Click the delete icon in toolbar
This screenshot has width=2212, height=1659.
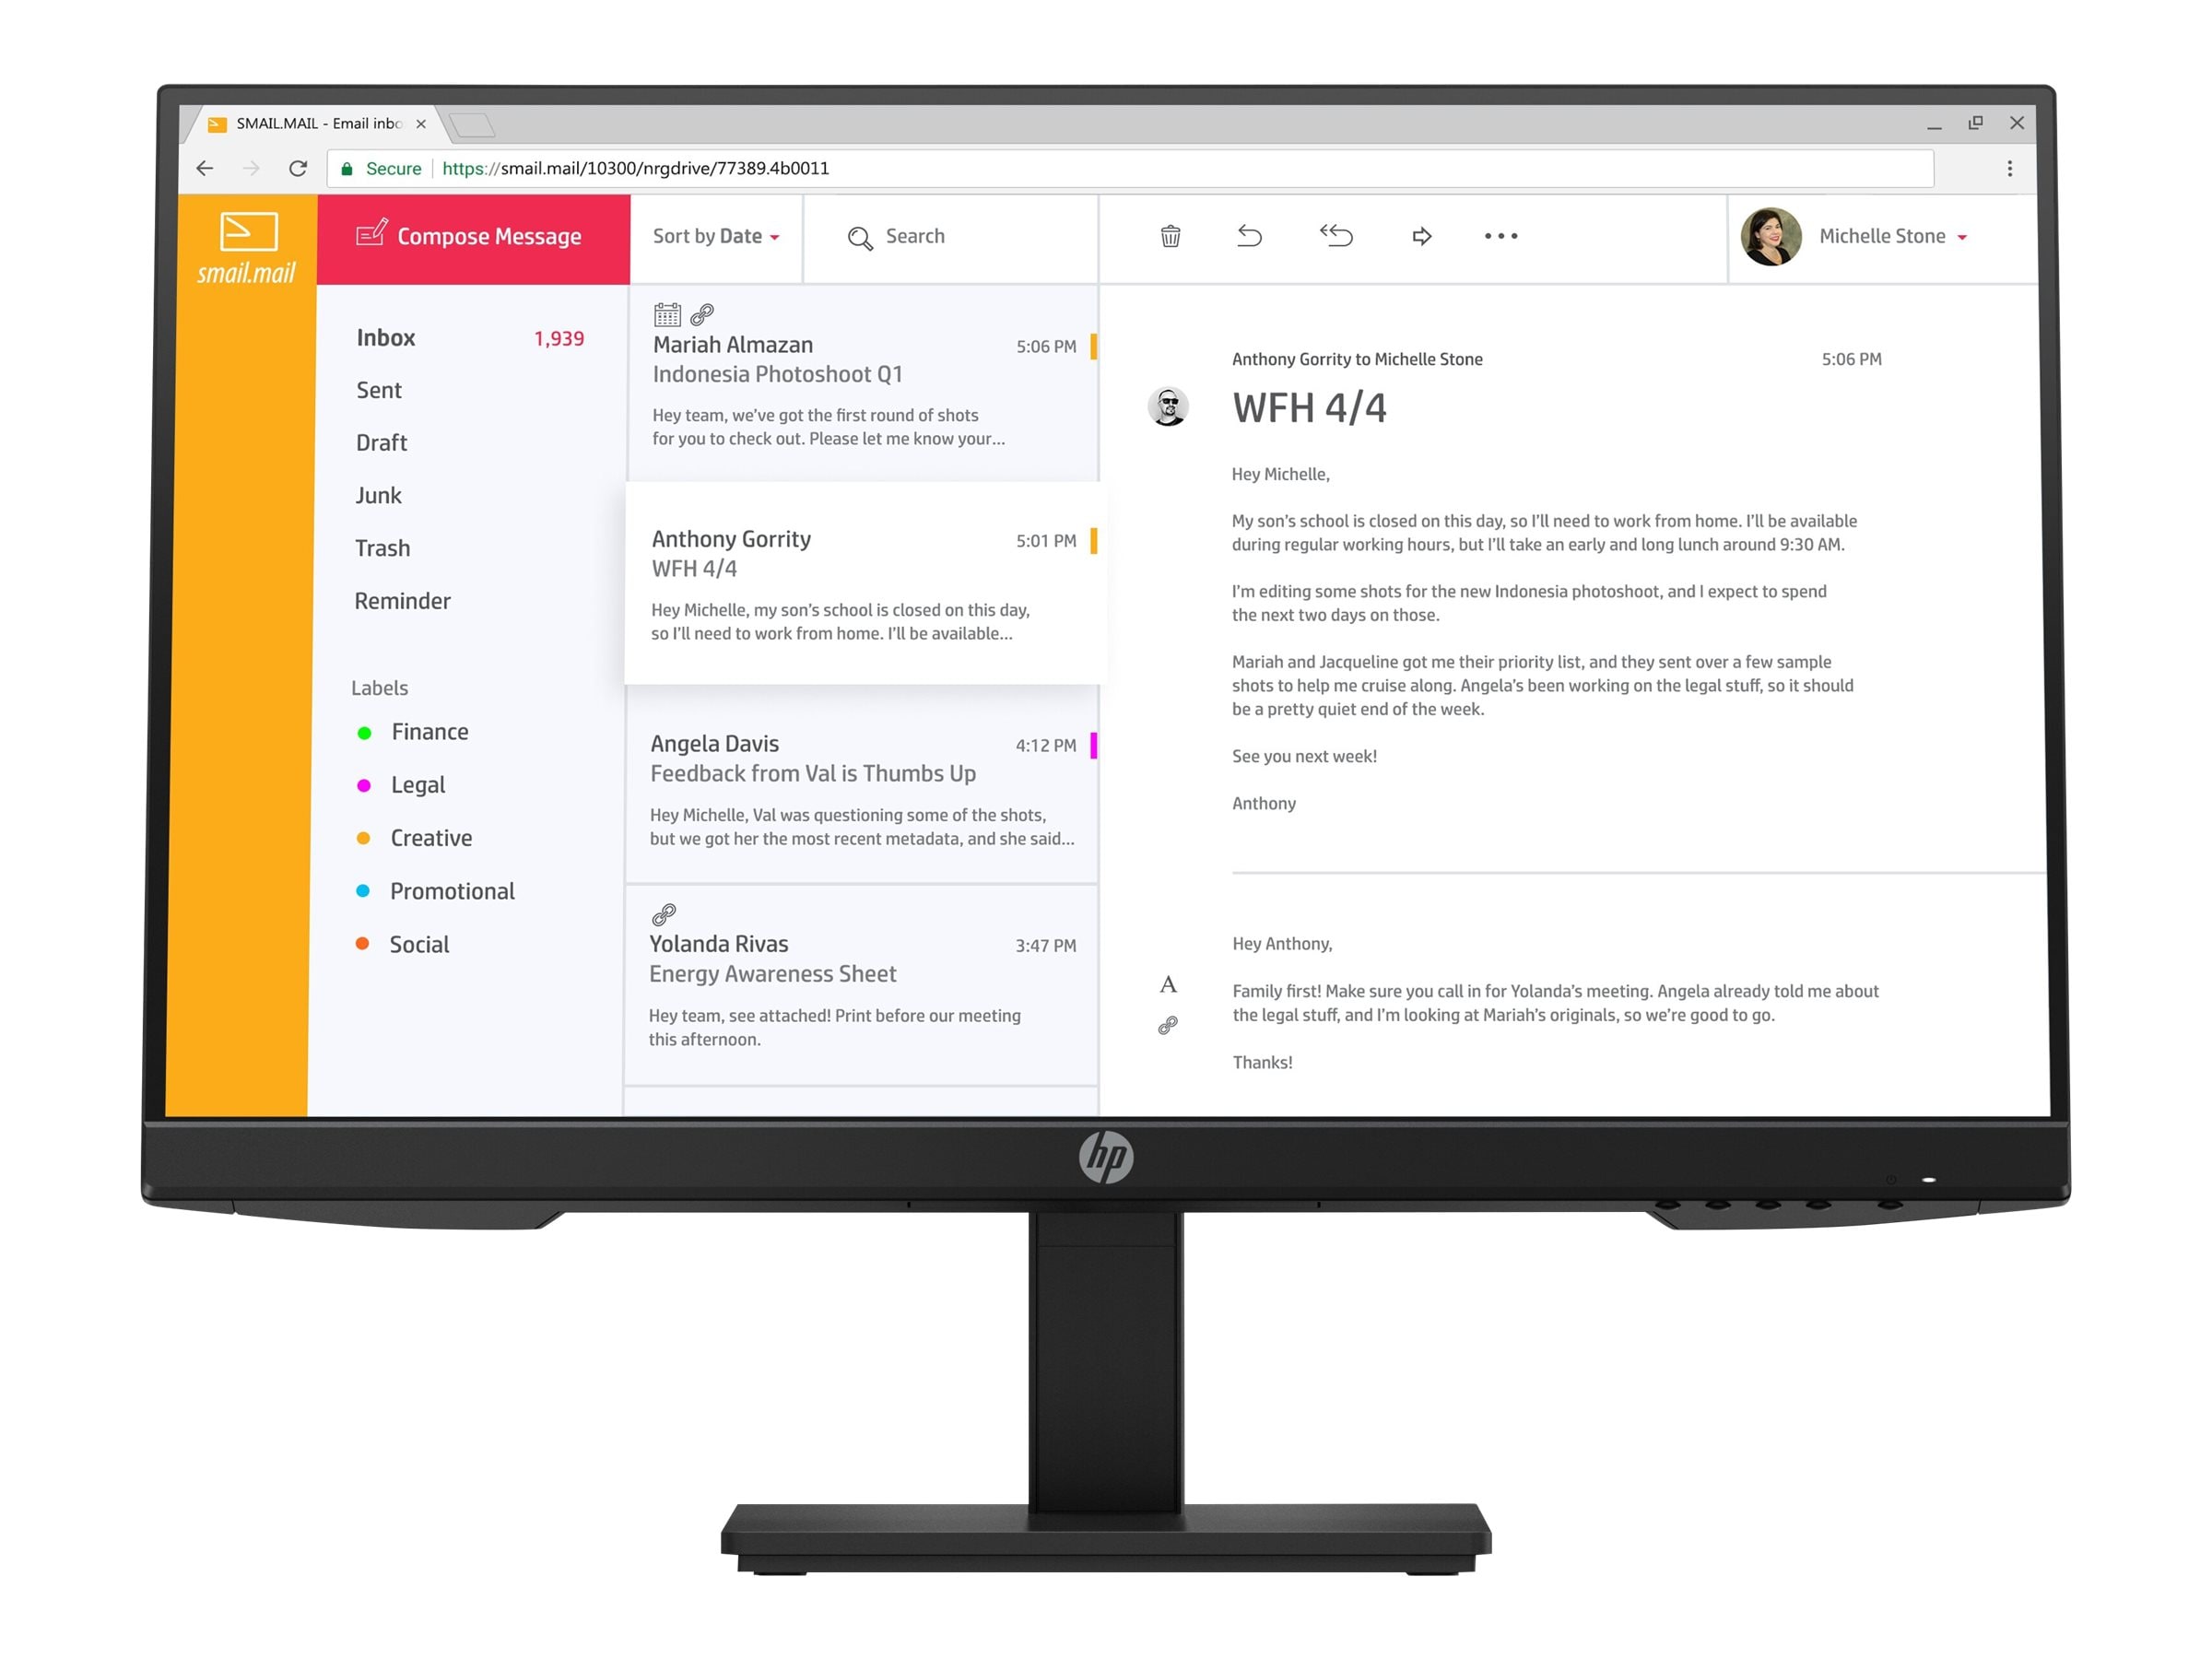[x=1167, y=237]
